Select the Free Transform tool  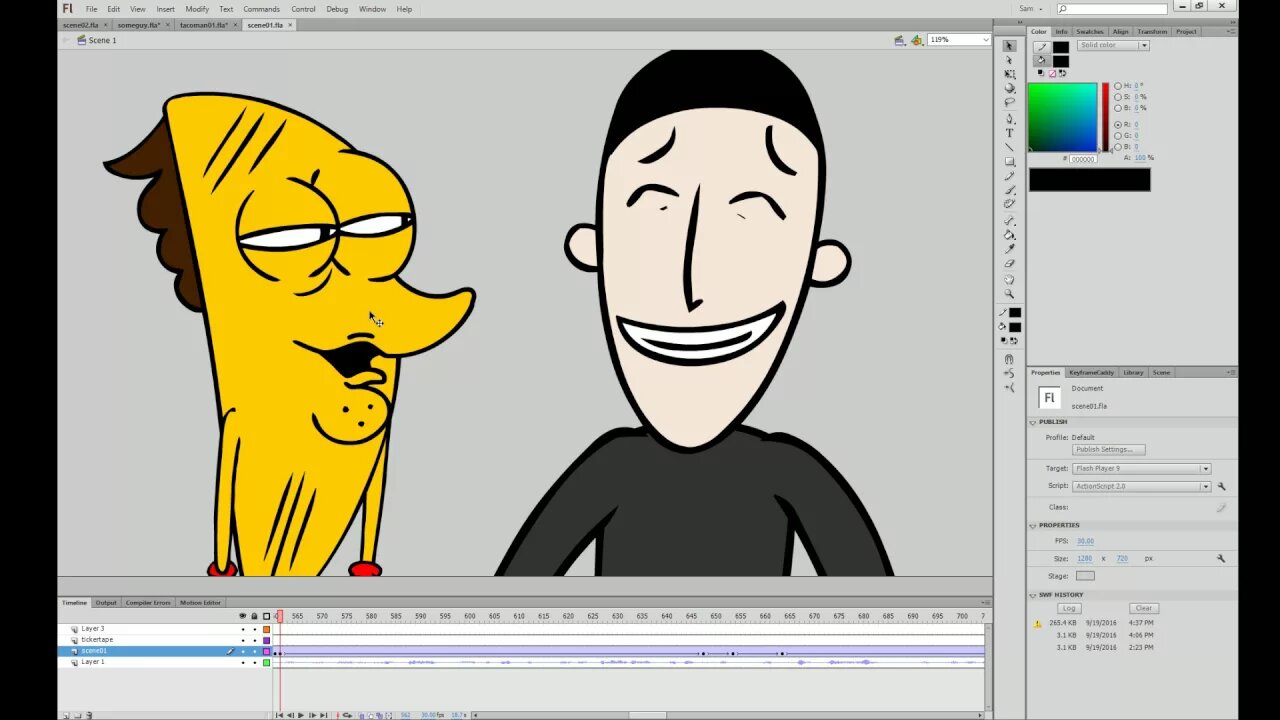coord(1009,74)
